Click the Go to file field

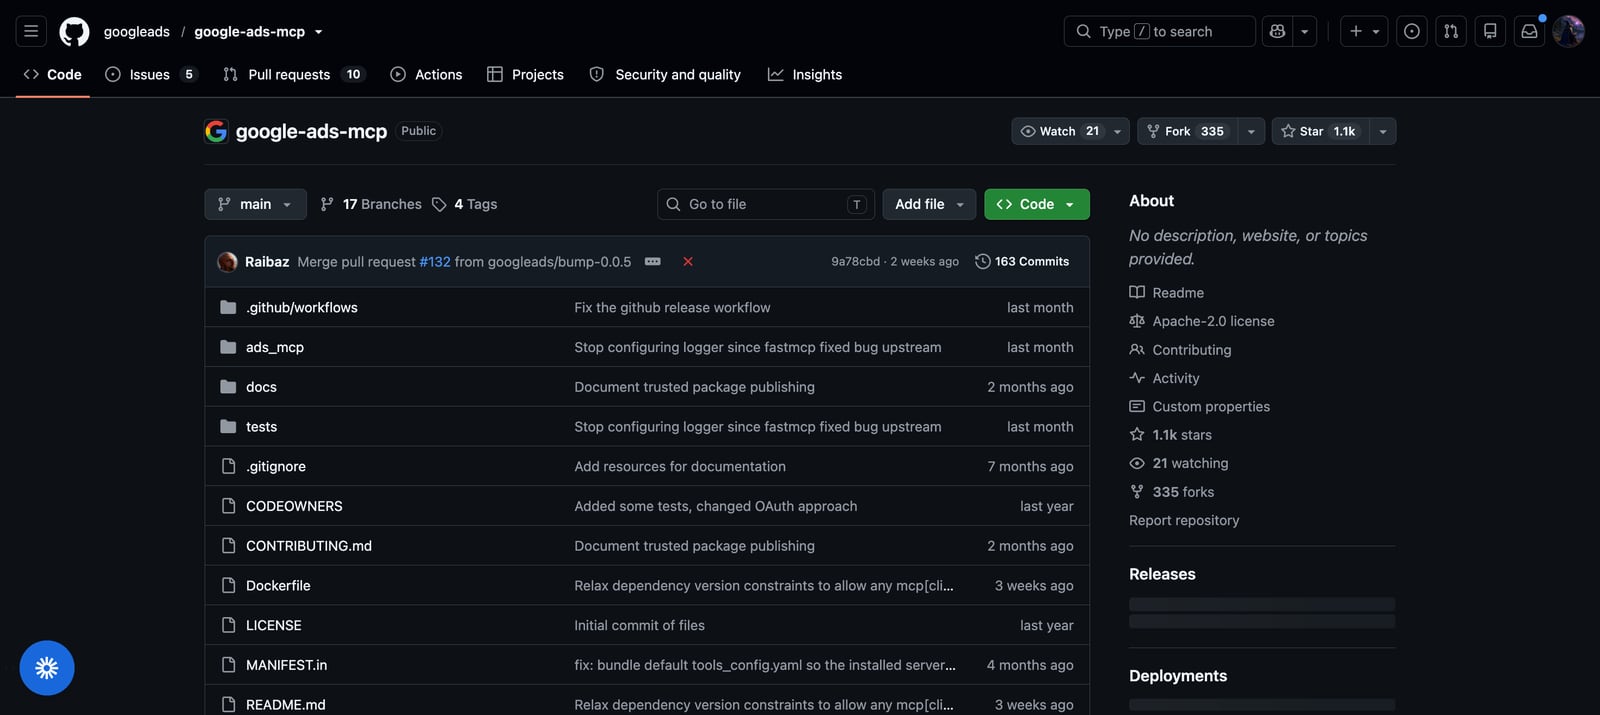pos(765,204)
